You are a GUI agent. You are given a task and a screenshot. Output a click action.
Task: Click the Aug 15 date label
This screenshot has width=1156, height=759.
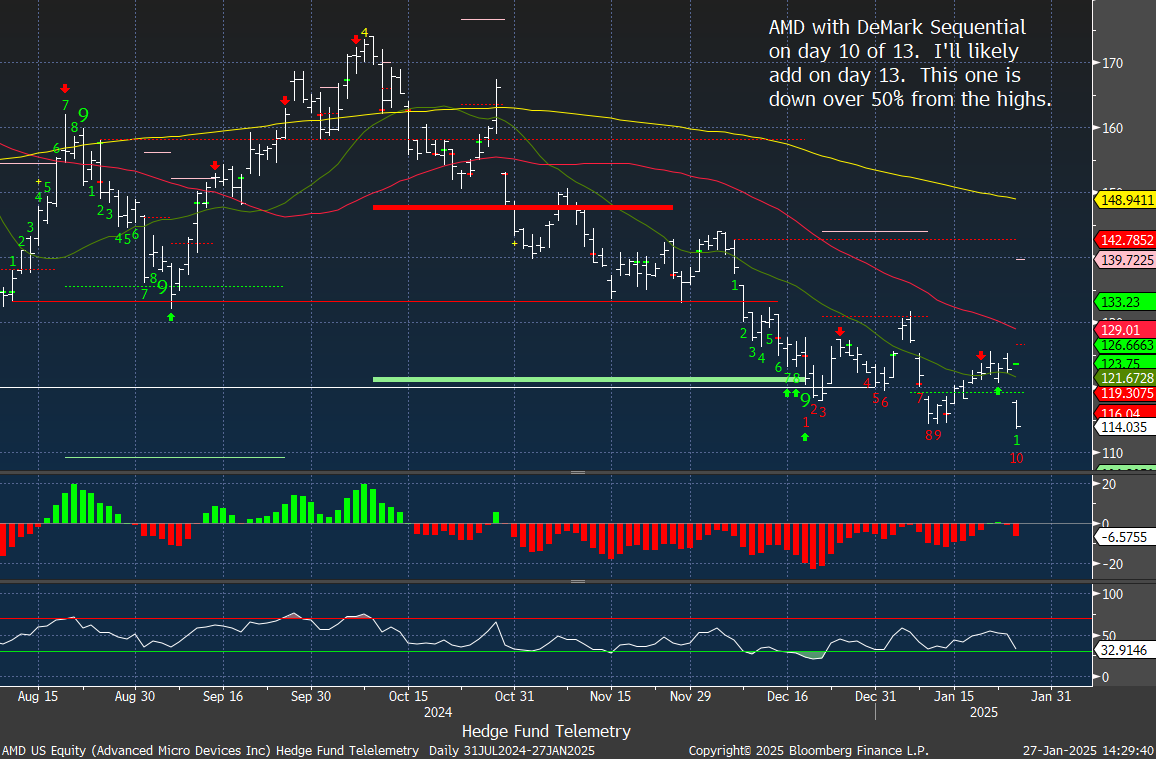point(38,696)
